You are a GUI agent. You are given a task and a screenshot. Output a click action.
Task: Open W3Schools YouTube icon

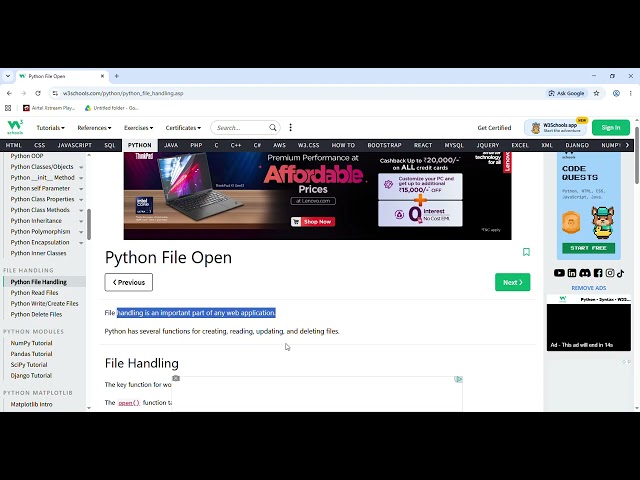[559, 273]
